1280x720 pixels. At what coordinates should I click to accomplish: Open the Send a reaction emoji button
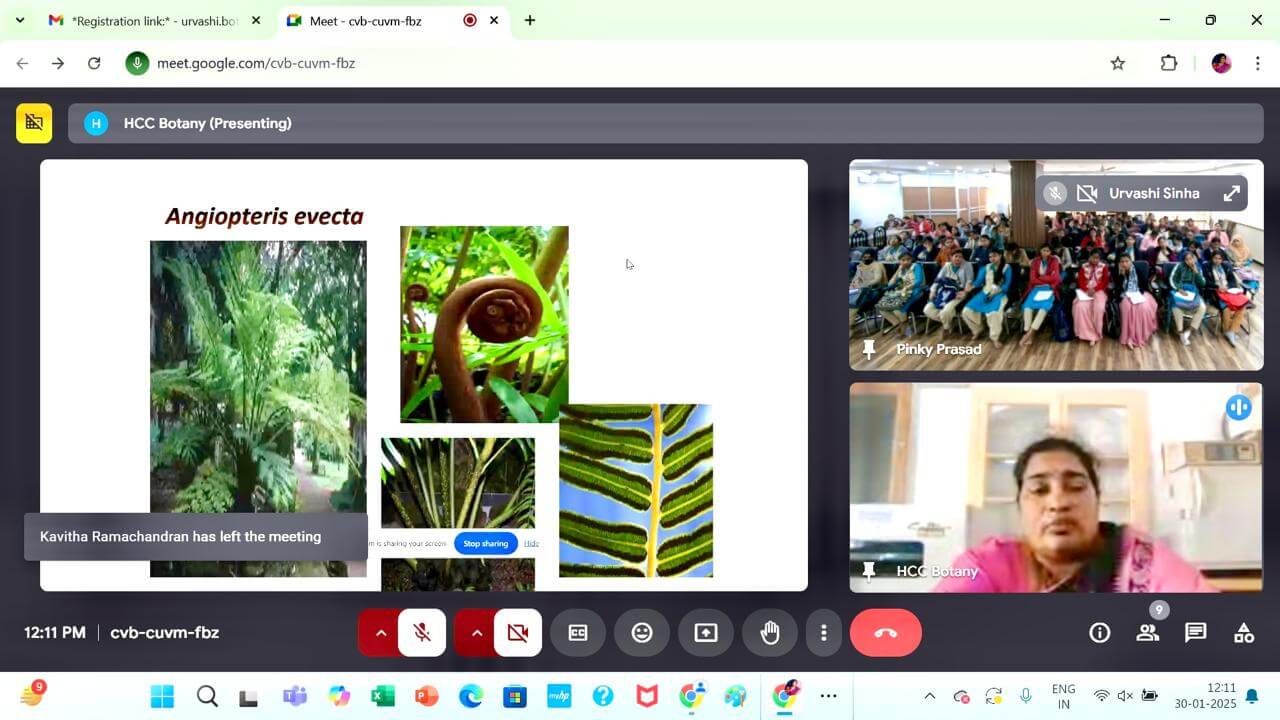pos(642,633)
